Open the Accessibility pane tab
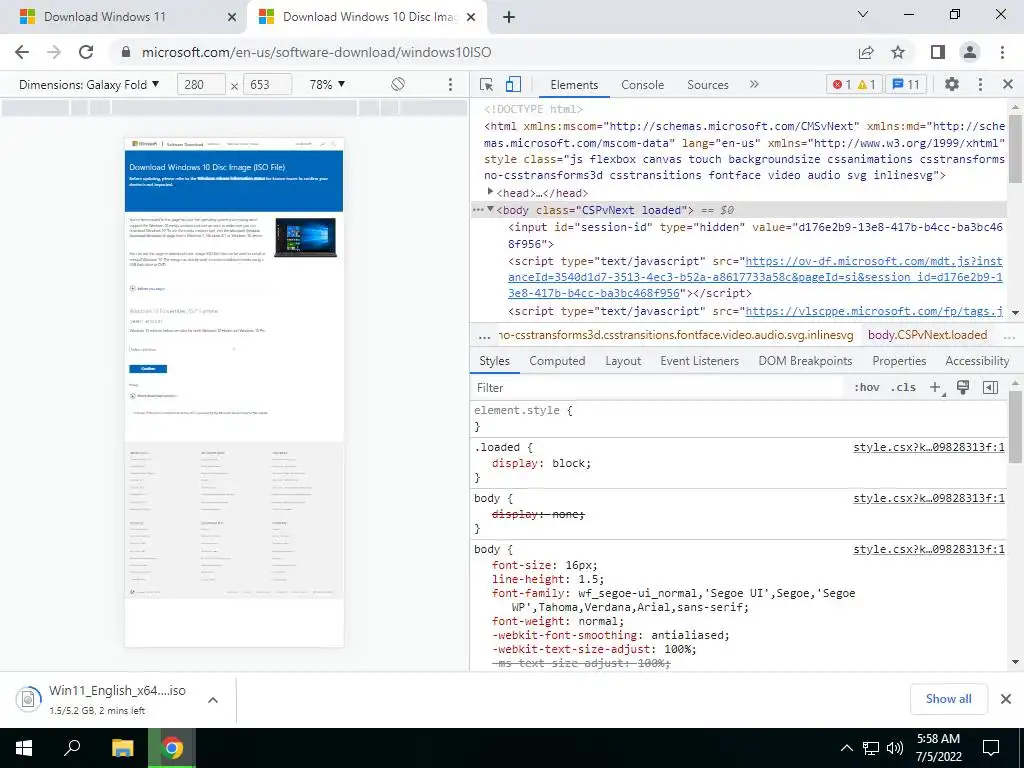The width and height of the screenshot is (1024, 768). pyautogui.click(x=977, y=360)
